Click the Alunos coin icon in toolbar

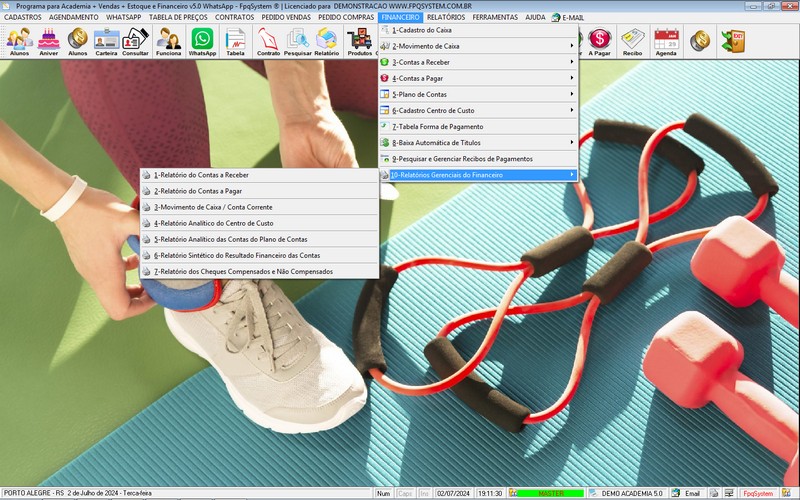78,41
